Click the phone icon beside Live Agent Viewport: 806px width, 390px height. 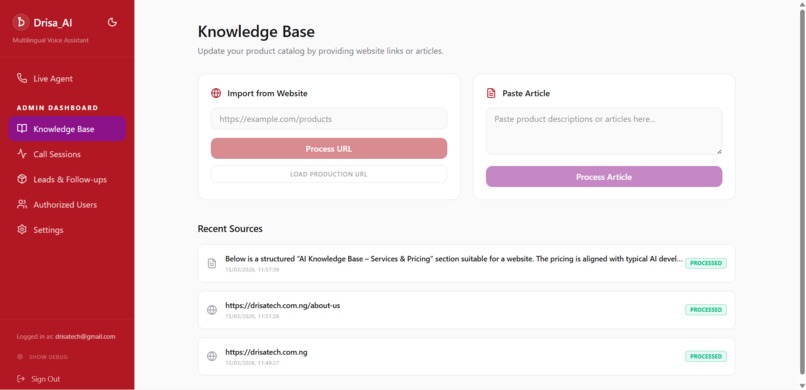[x=22, y=78]
